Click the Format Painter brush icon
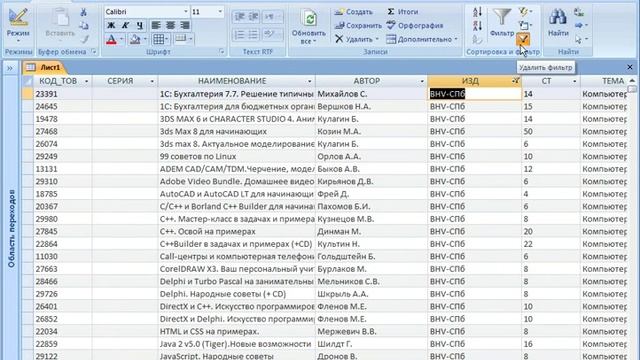This screenshot has height=360, width=640. 84,39
